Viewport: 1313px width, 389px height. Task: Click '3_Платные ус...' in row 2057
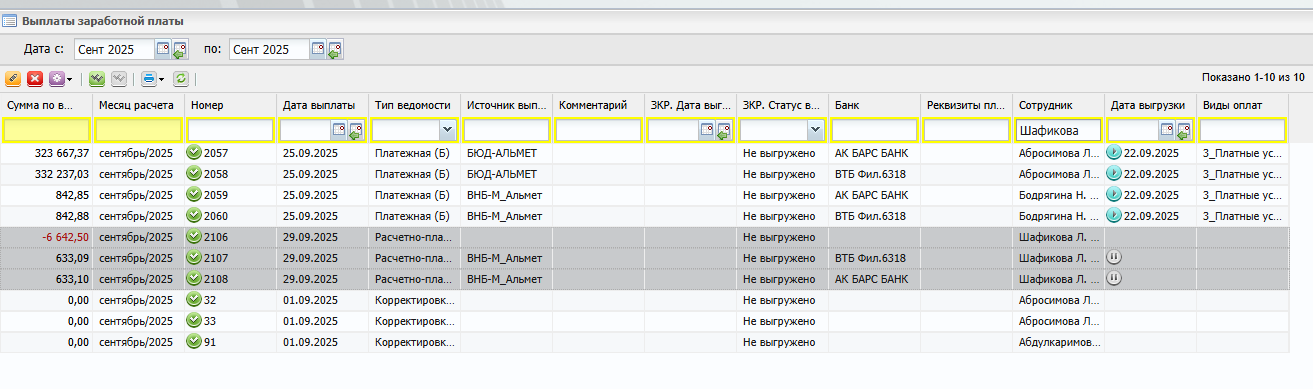(x=1243, y=153)
